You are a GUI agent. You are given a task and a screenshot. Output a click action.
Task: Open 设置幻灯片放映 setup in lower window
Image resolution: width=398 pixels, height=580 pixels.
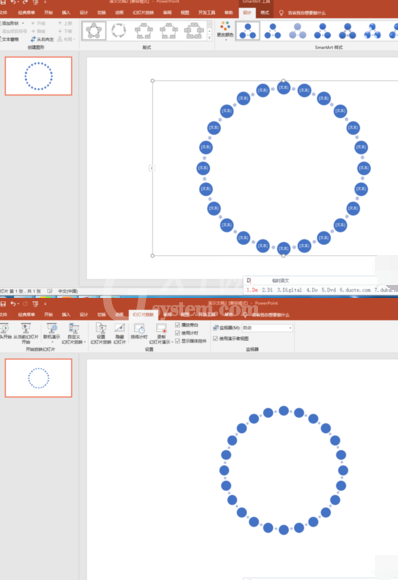[x=101, y=333]
